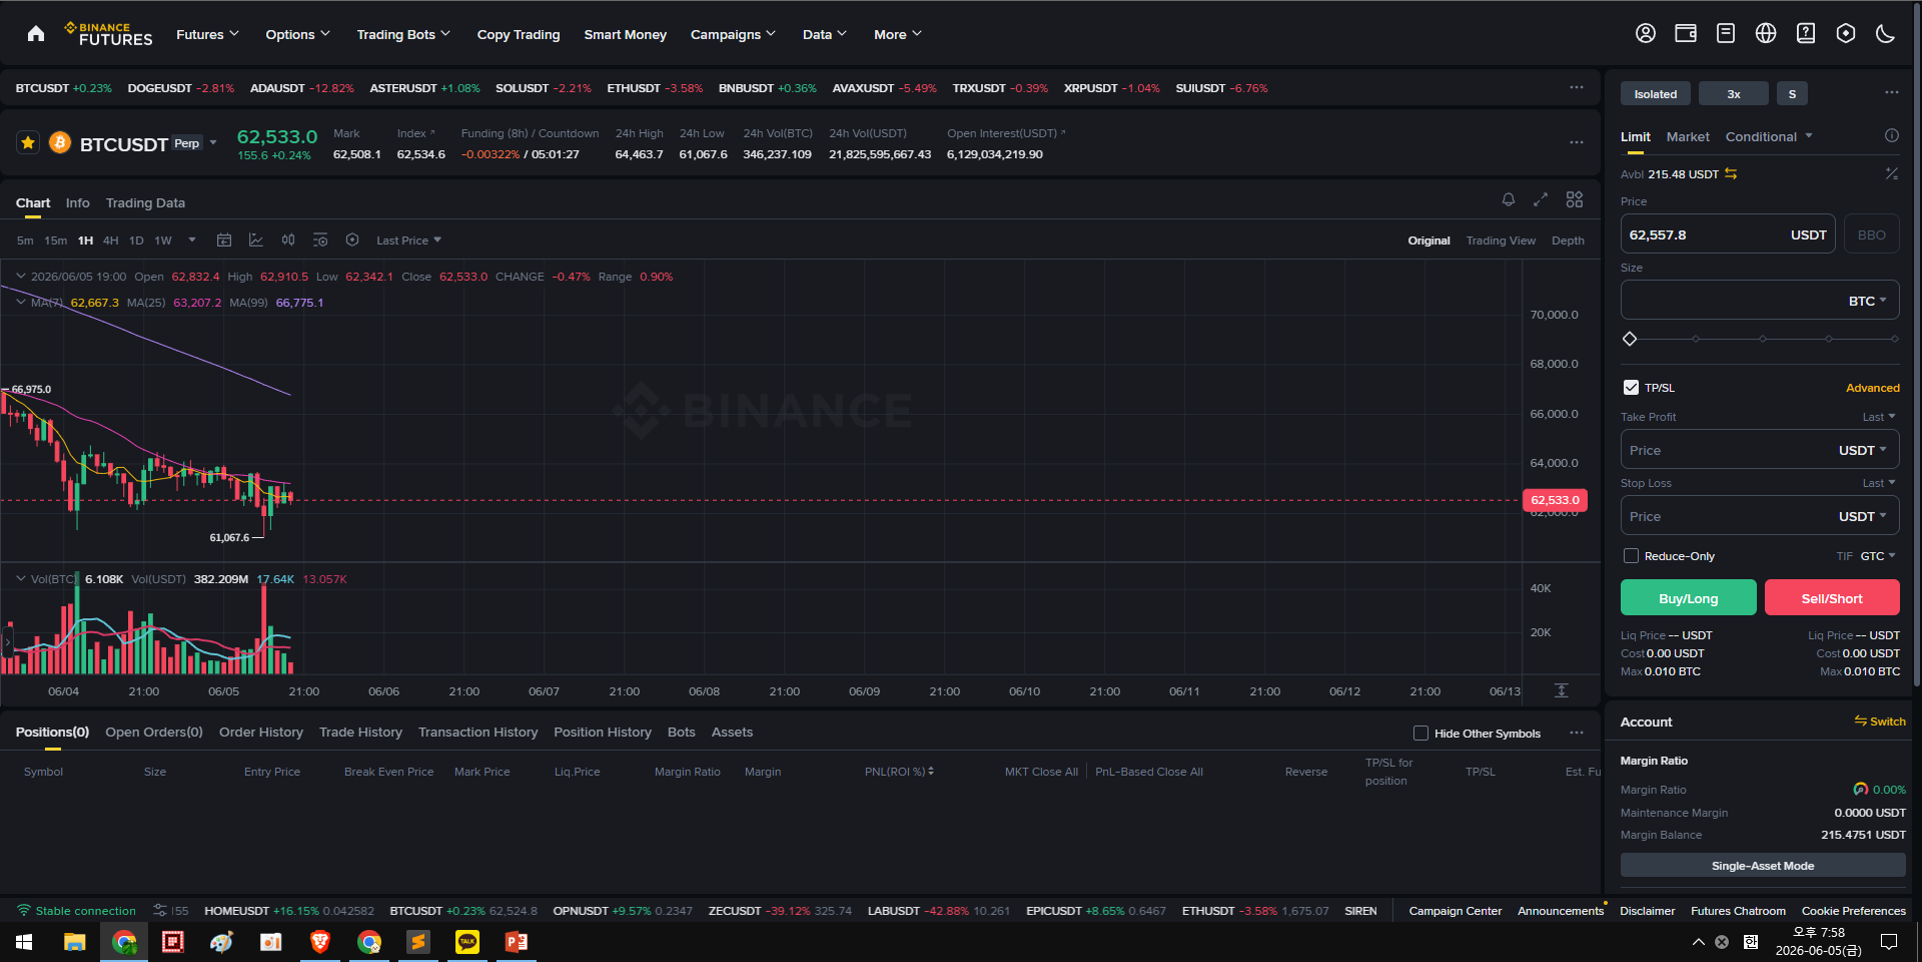Uncheck the TP/SL checkbox
This screenshot has width=1922, height=962.
(x=1631, y=388)
